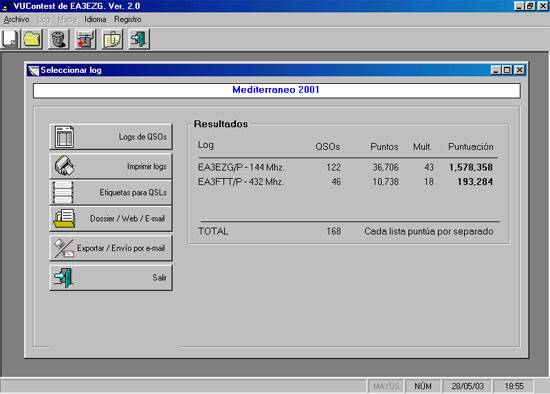Click the folder documents icon on Dossier
This screenshot has height=394, width=550.
point(64,219)
